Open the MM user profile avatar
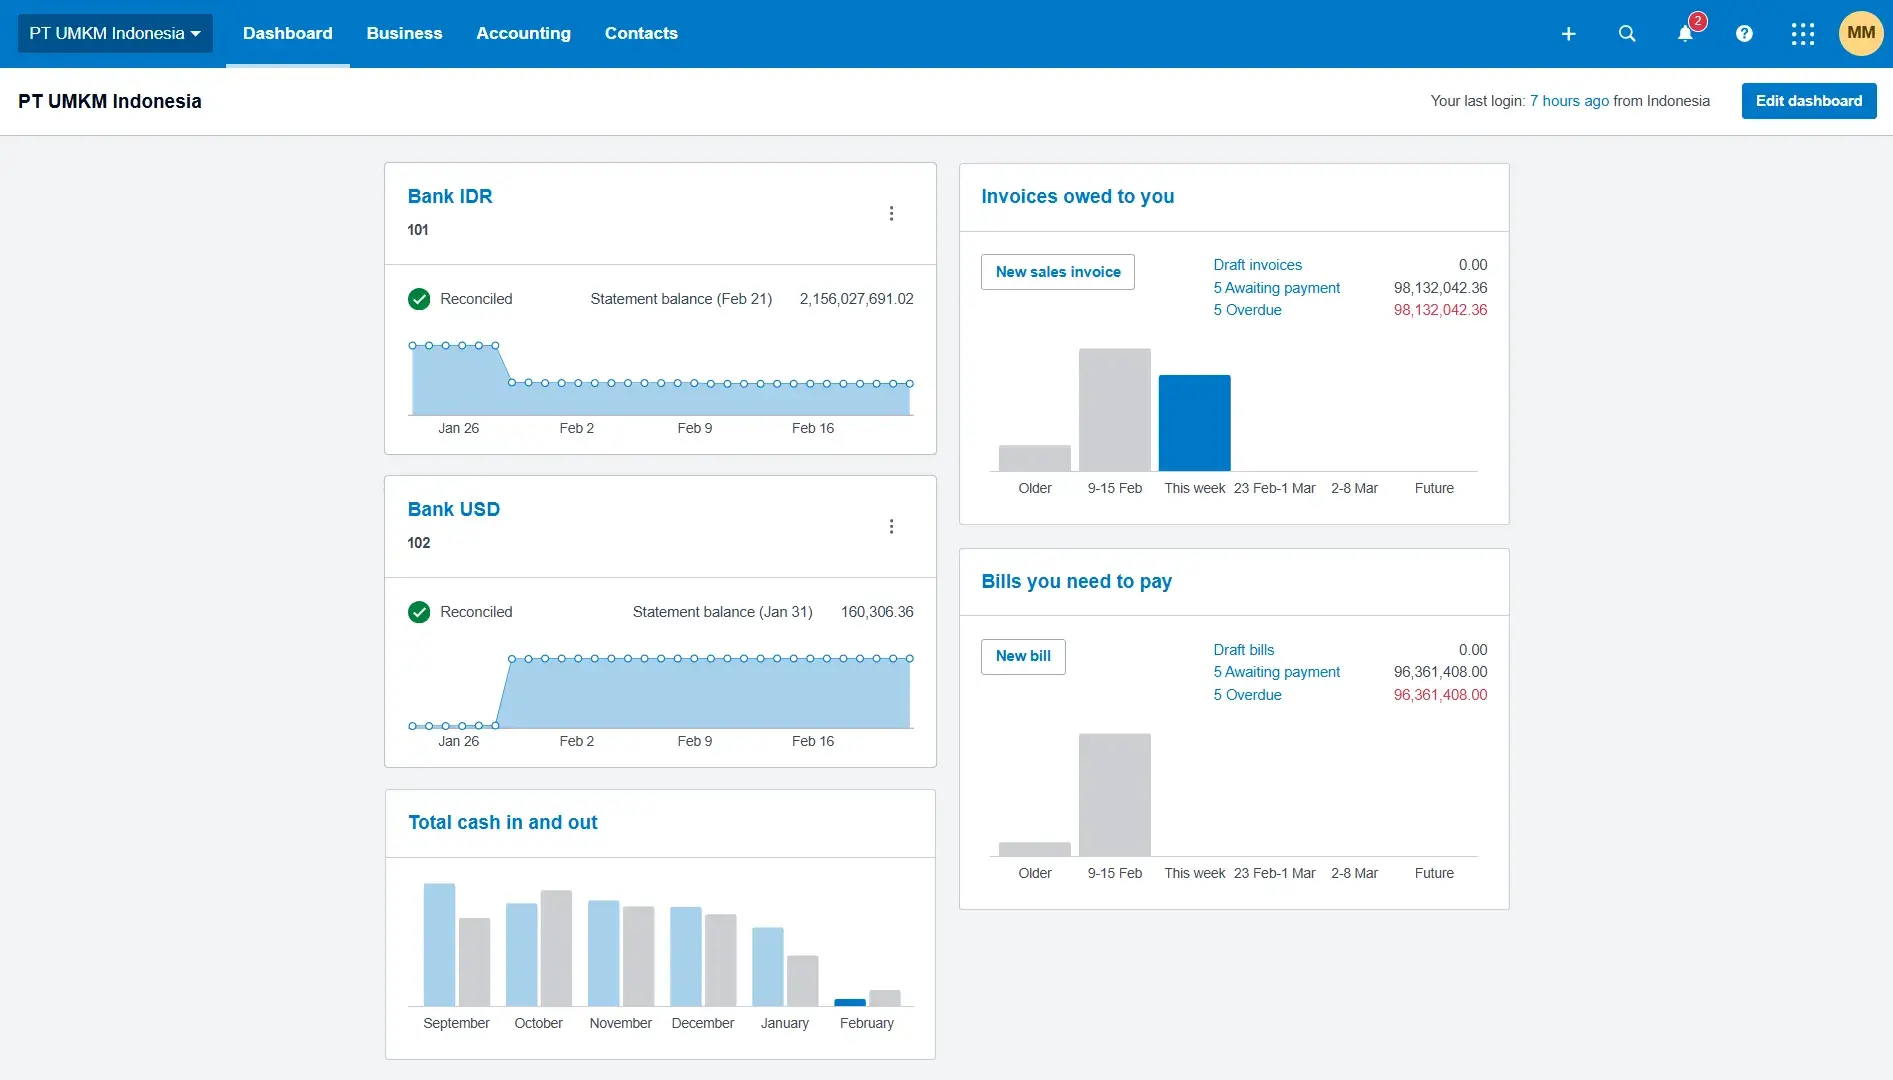Screen dimensions: 1893x1080 [1860, 34]
